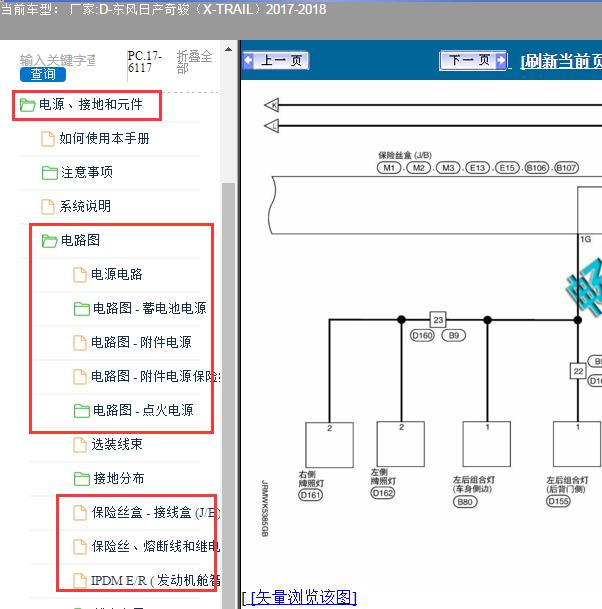Click the 查询 search button
Screen dimensions: 602x609
coord(43,74)
